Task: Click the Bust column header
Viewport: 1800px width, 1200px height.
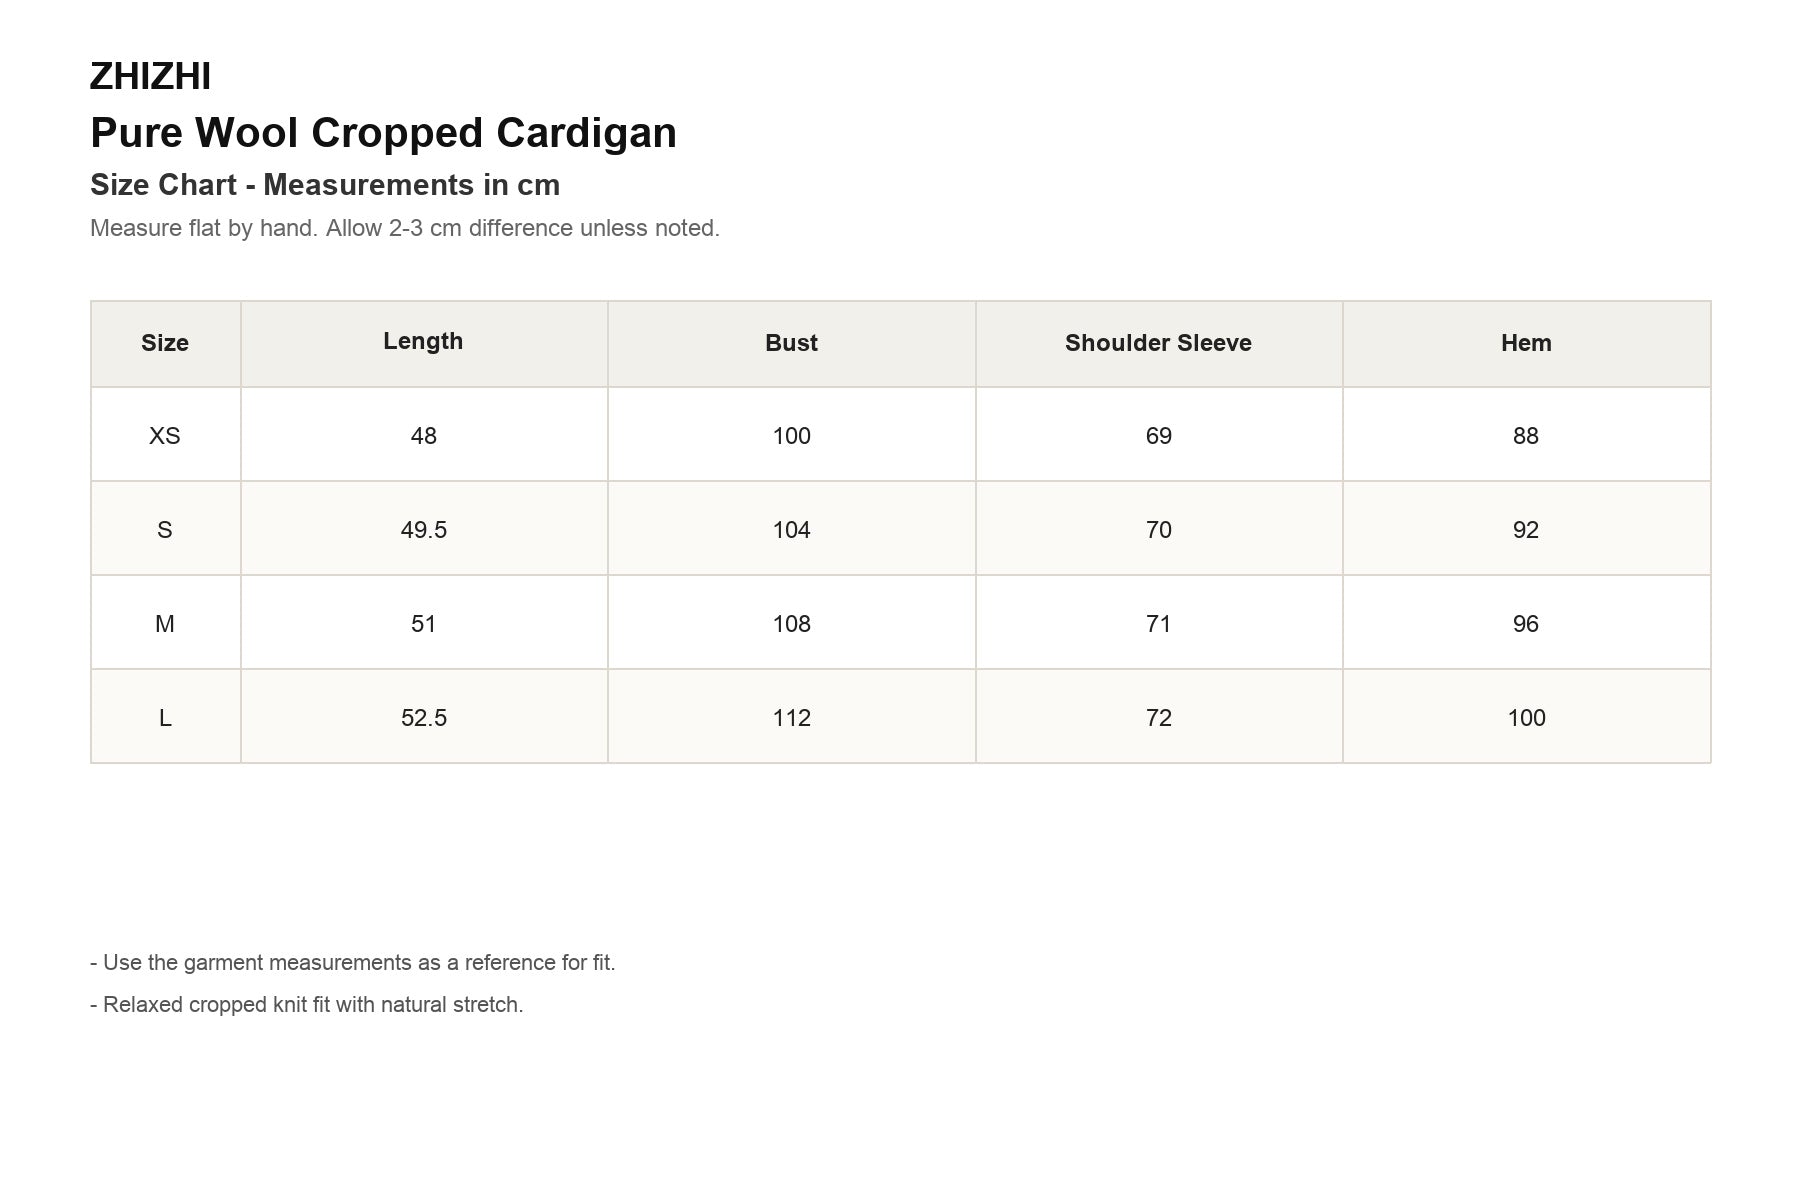Action: 791,343
